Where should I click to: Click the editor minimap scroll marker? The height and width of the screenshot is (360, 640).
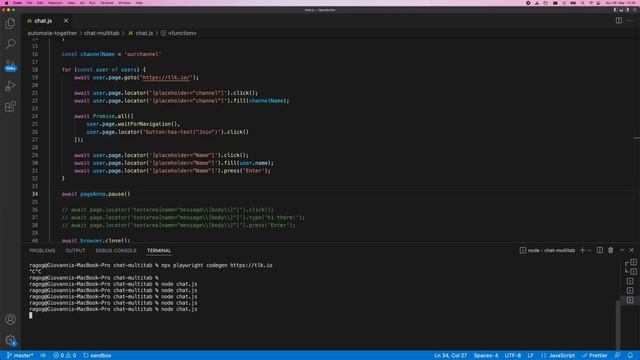click(637, 138)
